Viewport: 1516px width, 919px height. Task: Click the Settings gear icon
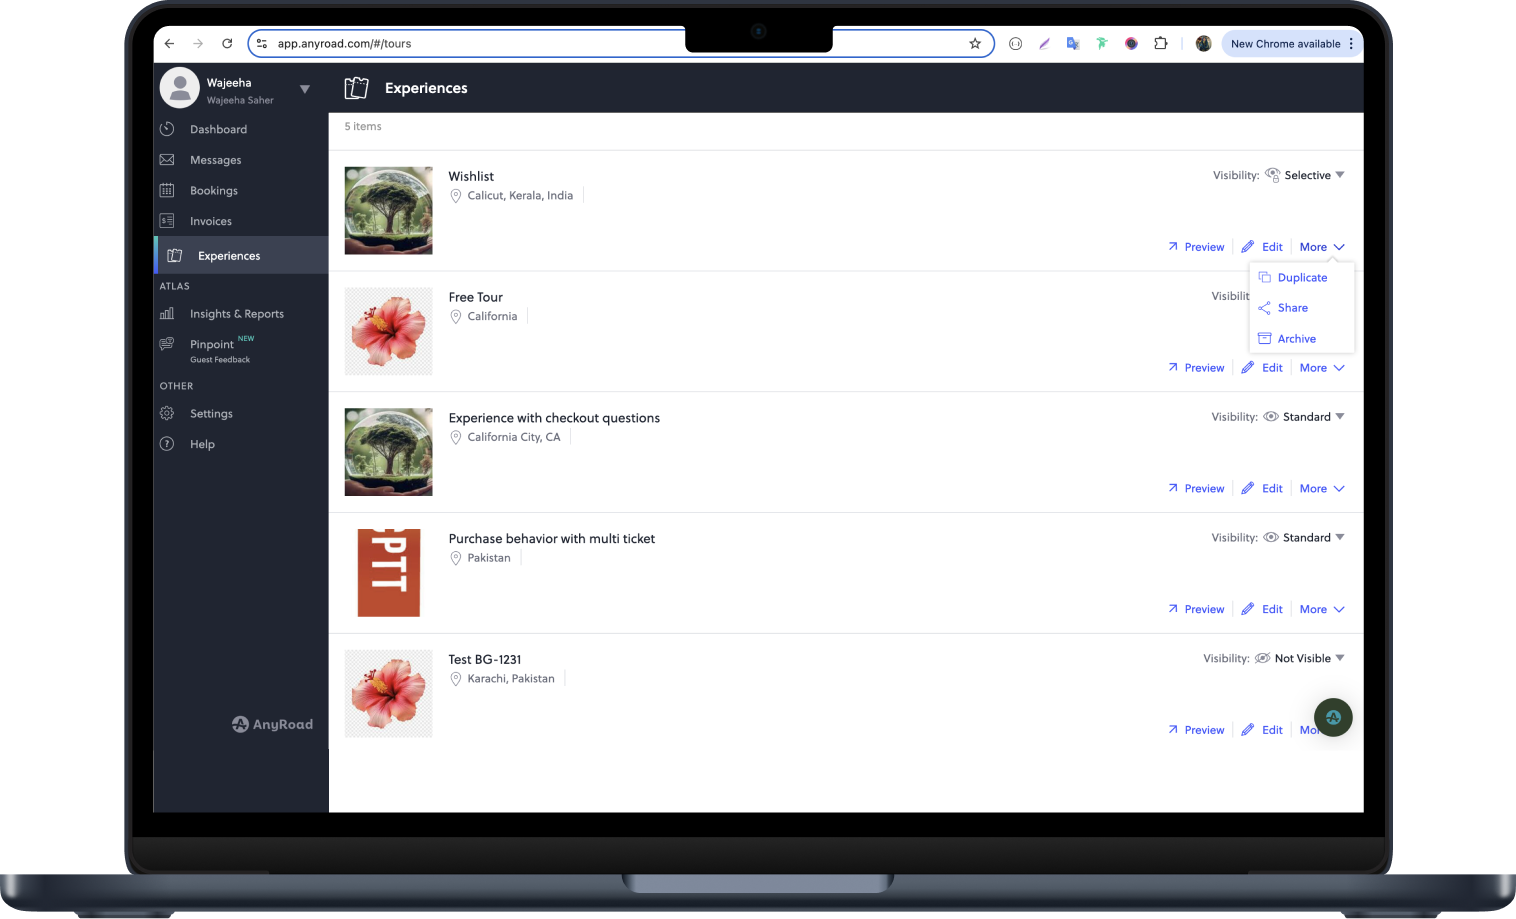click(167, 413)
